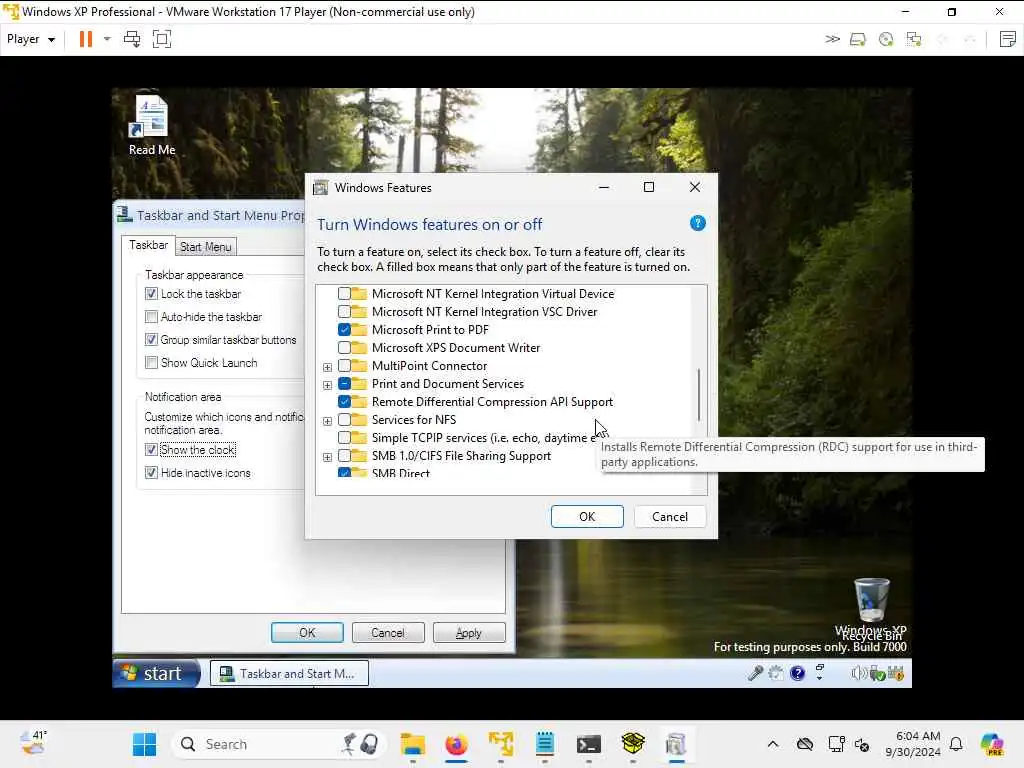The width and height of the screenshot is (1024, 768).
Task: Open the yellow box app on host taskbar
Action: point(633,744)
